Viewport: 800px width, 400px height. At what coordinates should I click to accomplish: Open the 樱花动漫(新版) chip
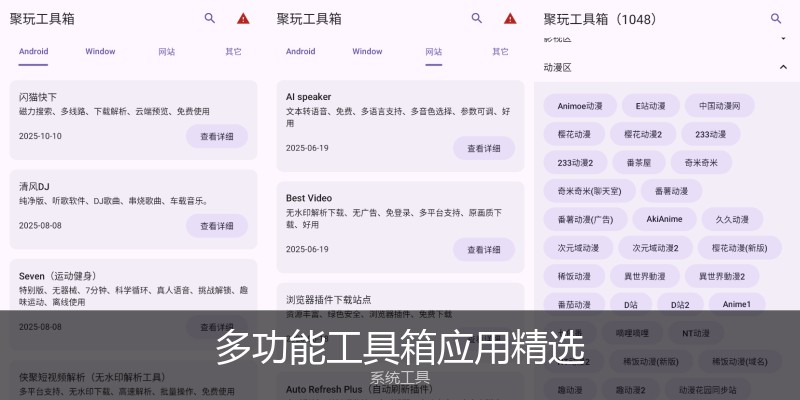pyautogui.click(x=739, y=248)
